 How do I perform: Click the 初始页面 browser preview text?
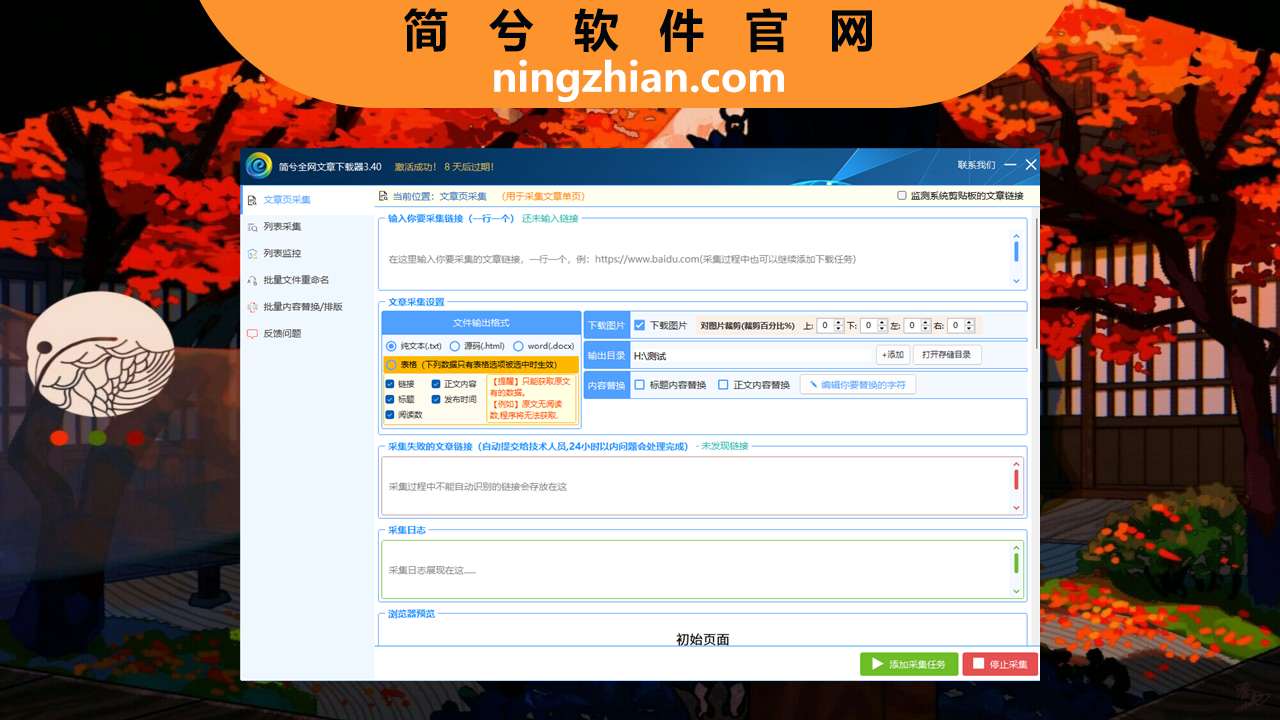coord(703,639)
